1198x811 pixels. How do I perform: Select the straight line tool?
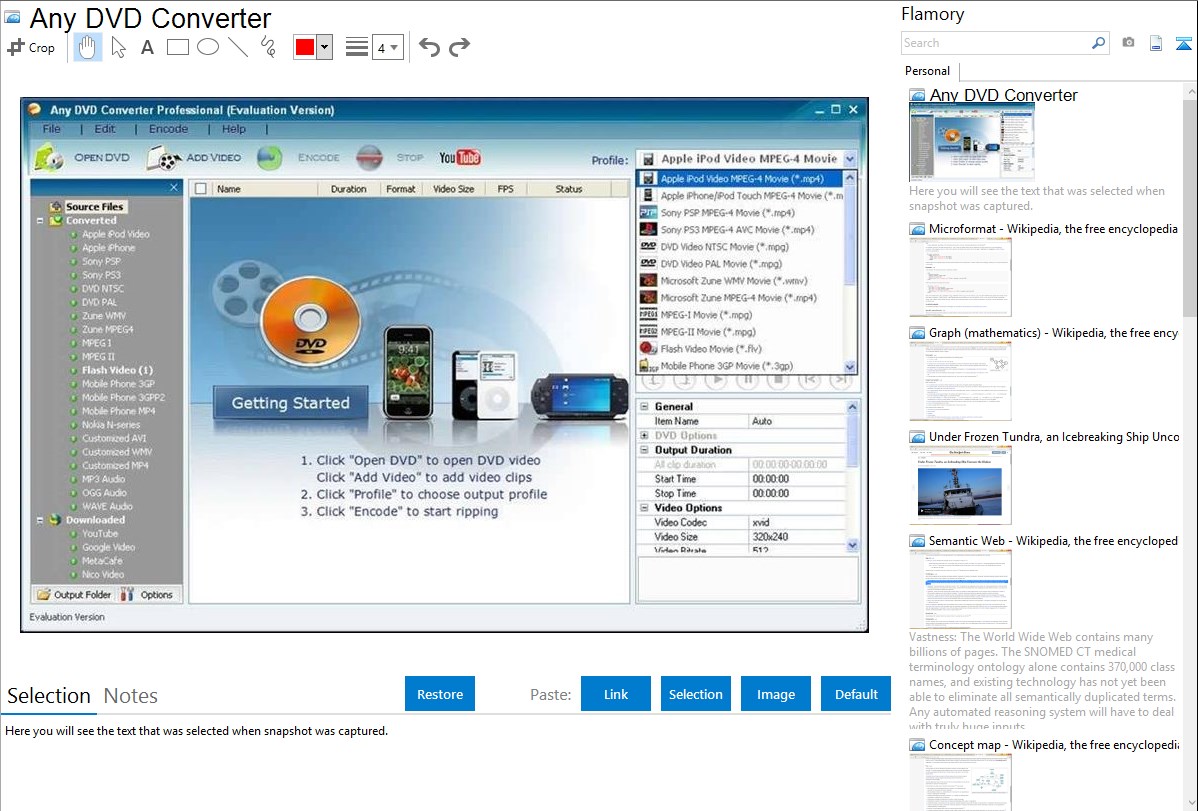click(x=238, y=47)
